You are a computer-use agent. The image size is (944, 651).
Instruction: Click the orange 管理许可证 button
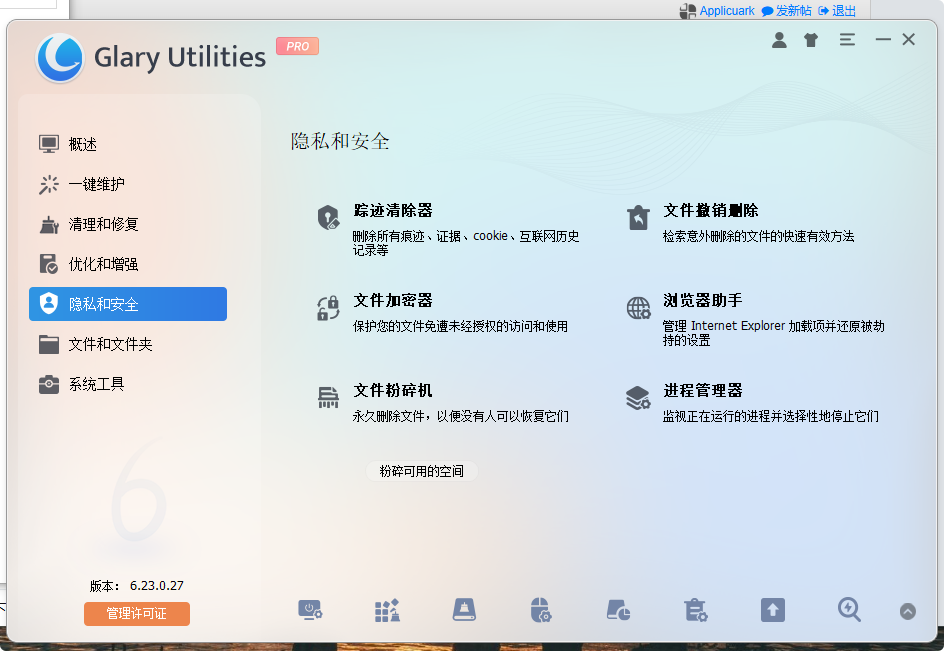point(136,614)
